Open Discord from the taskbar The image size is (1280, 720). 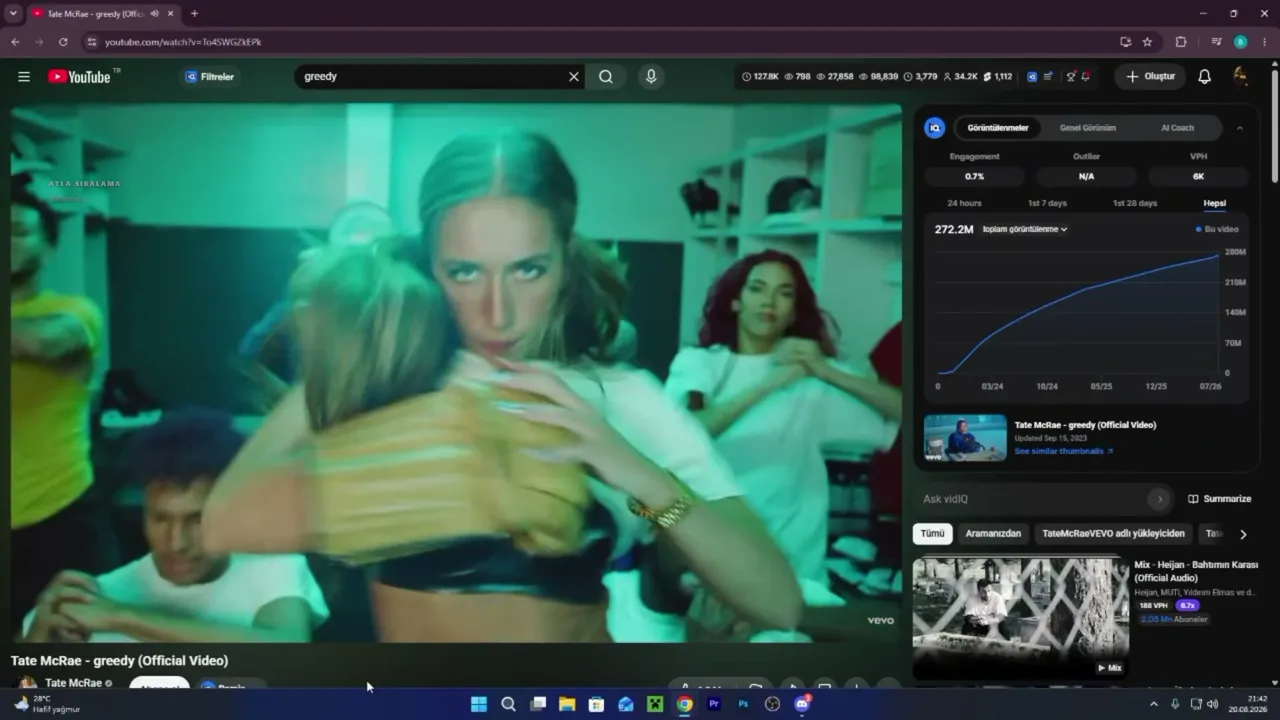[802, 704]
